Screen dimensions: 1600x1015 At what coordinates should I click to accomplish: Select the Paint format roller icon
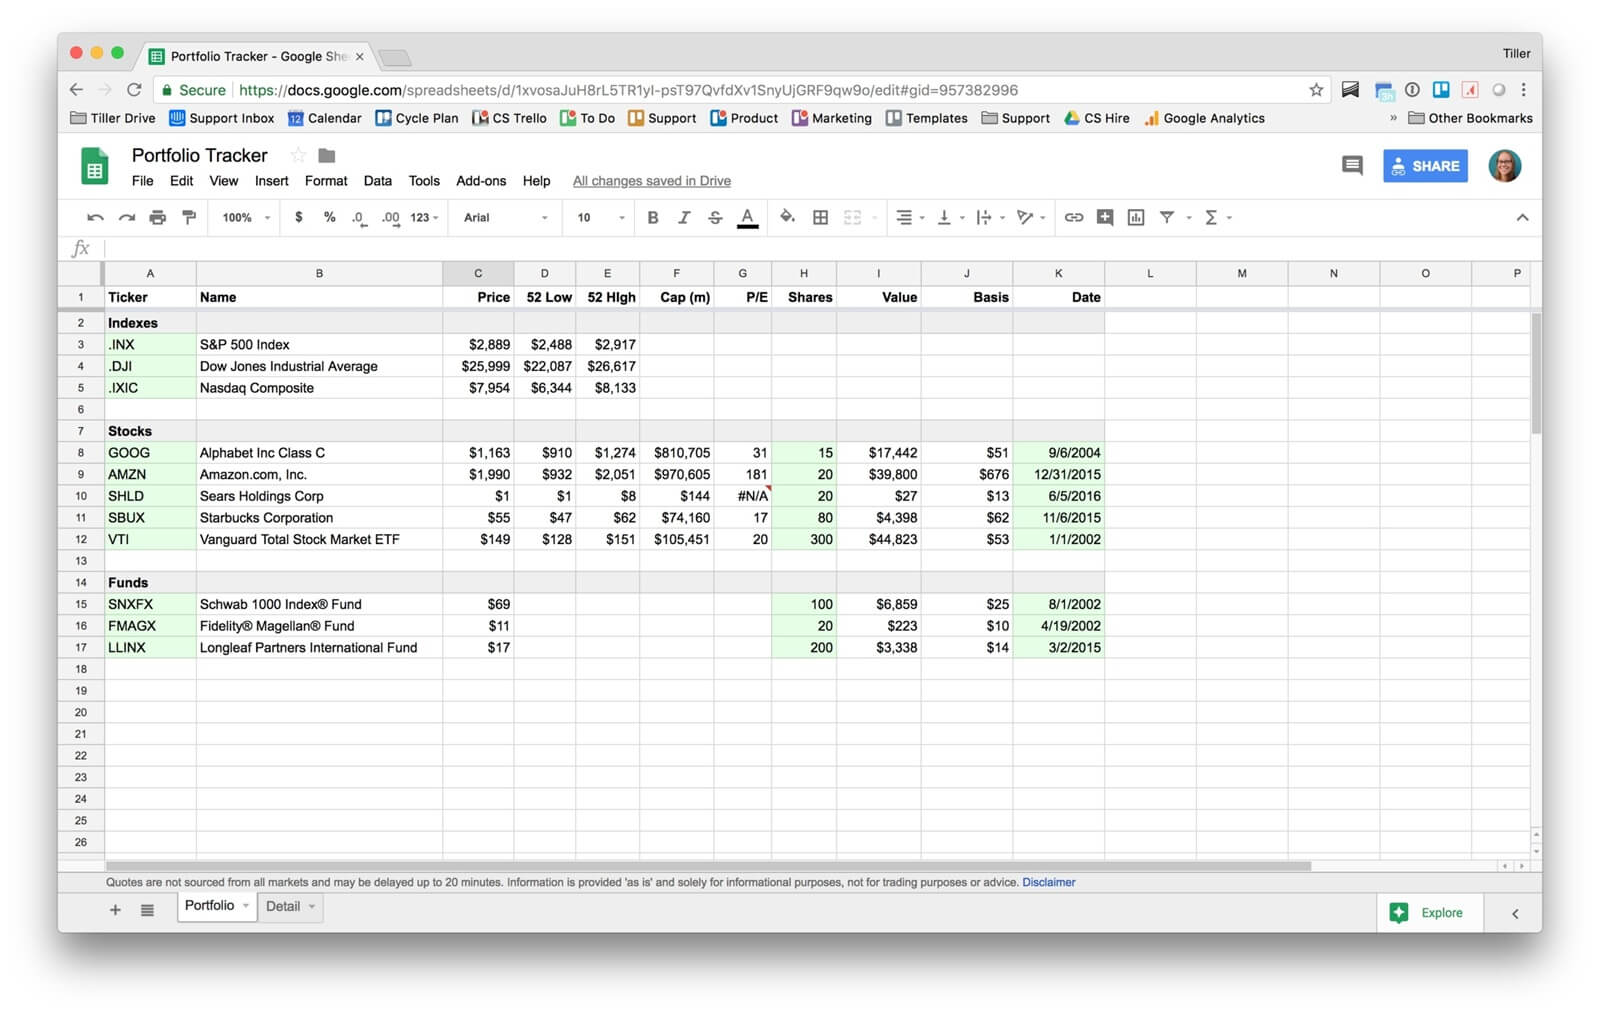click(x=189, y=217)
